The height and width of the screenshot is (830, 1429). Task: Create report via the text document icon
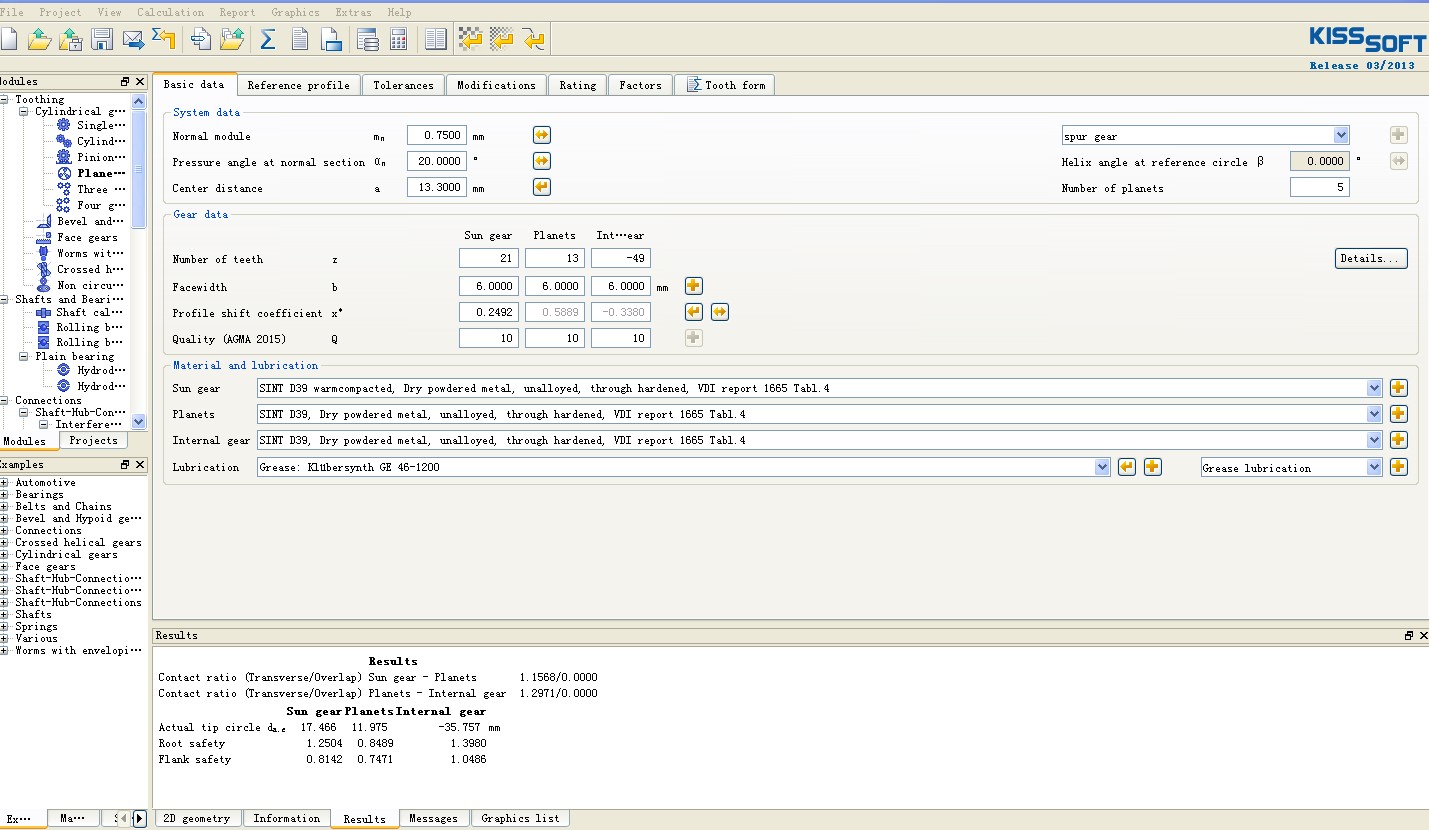[x=299, y=39]
